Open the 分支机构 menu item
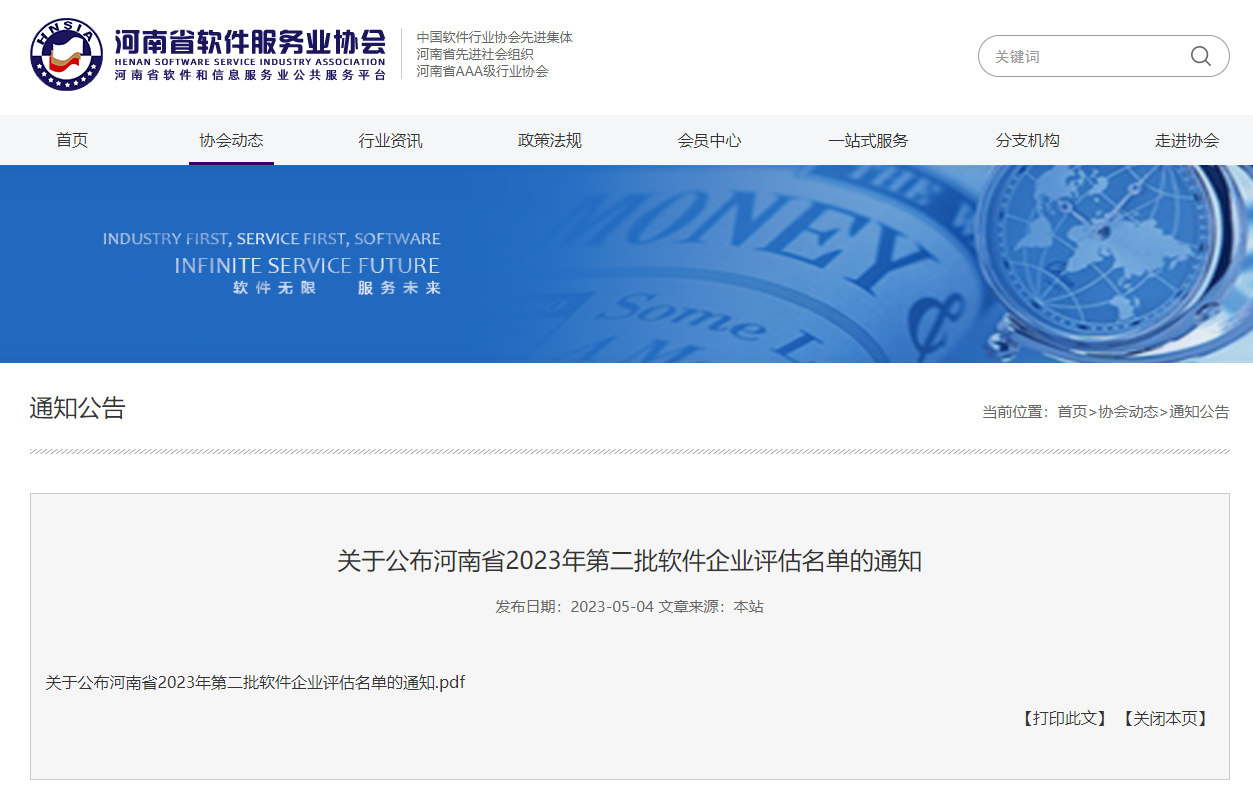The image size is (1253, 798). coord(1026,140)
